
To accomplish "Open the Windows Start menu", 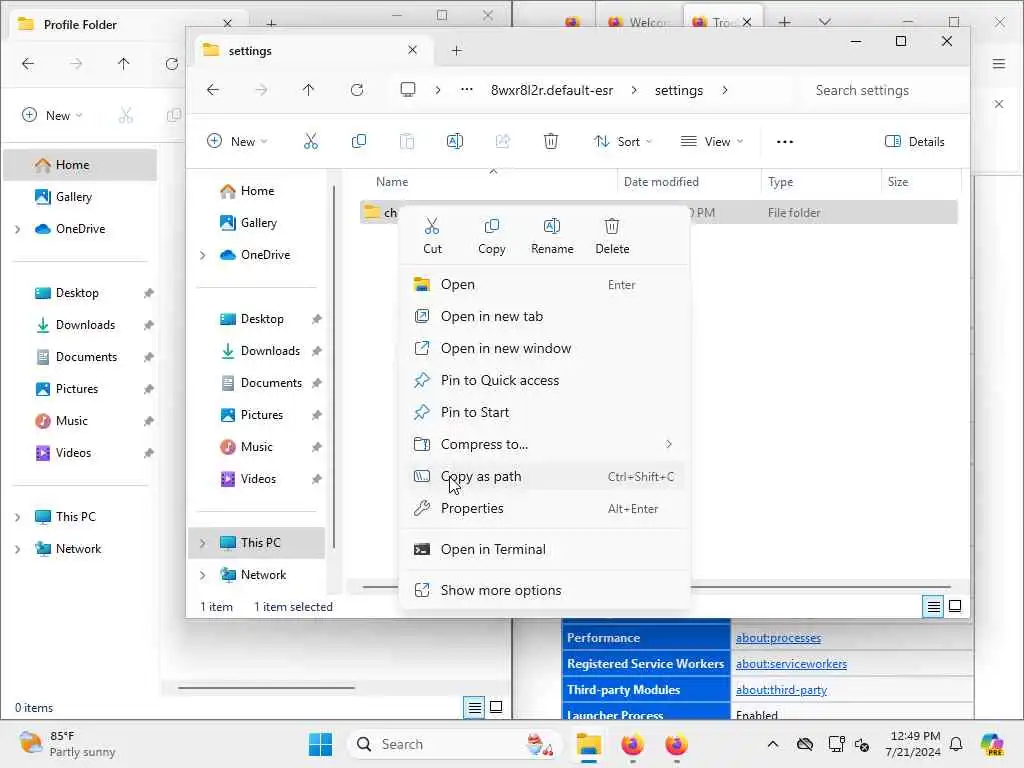I will (x=320, y=744).
